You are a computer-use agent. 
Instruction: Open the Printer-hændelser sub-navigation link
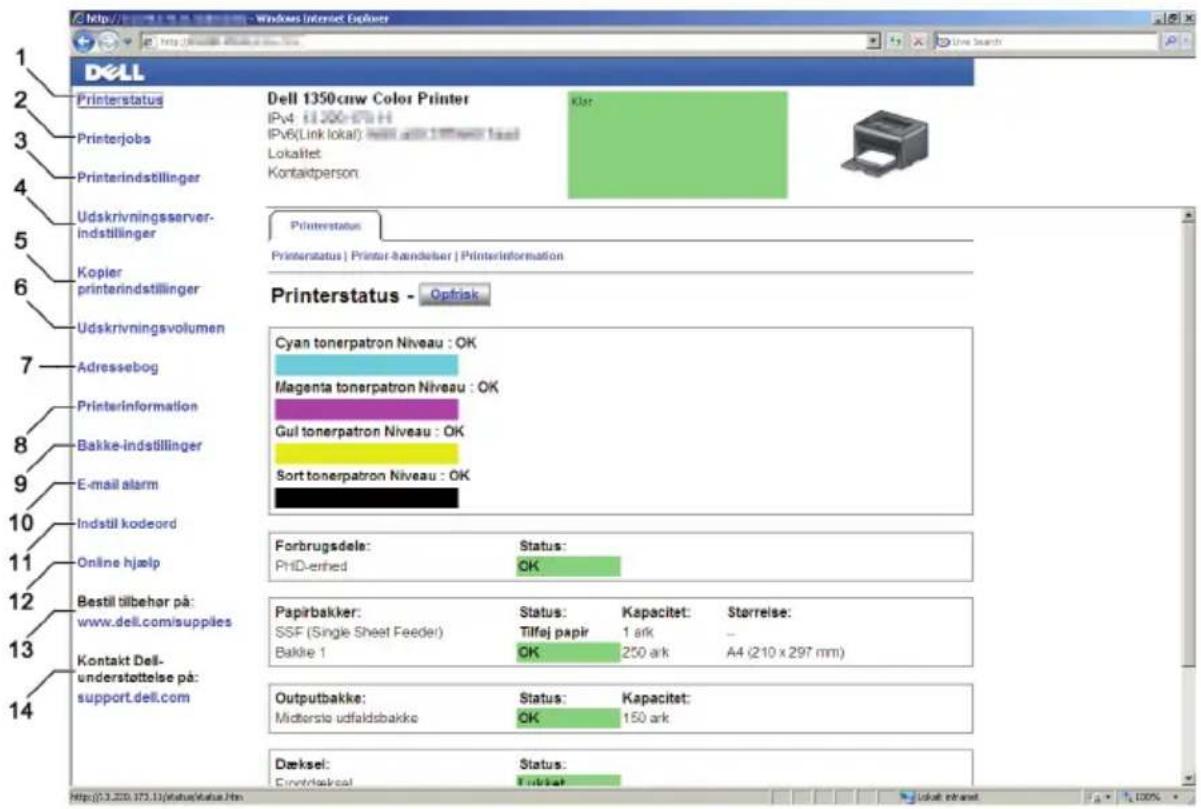point(402,256)
